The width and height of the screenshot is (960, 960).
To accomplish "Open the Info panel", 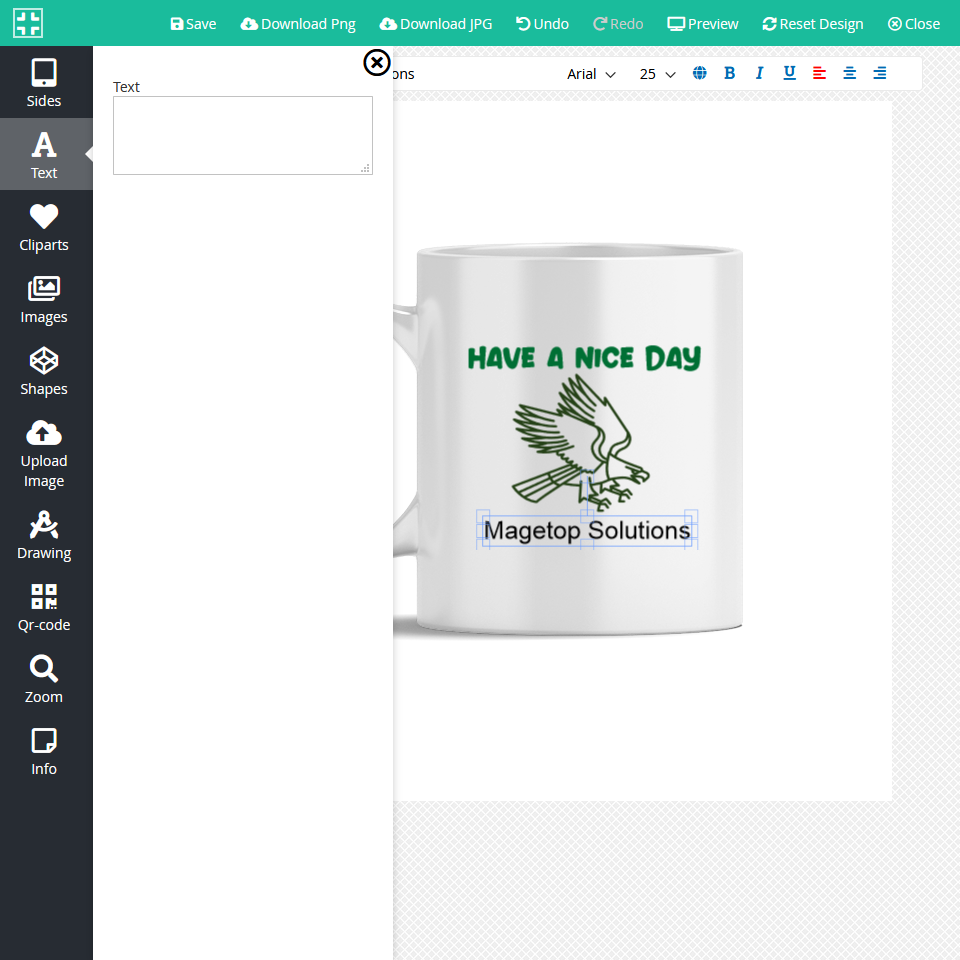I will (44, 751).
